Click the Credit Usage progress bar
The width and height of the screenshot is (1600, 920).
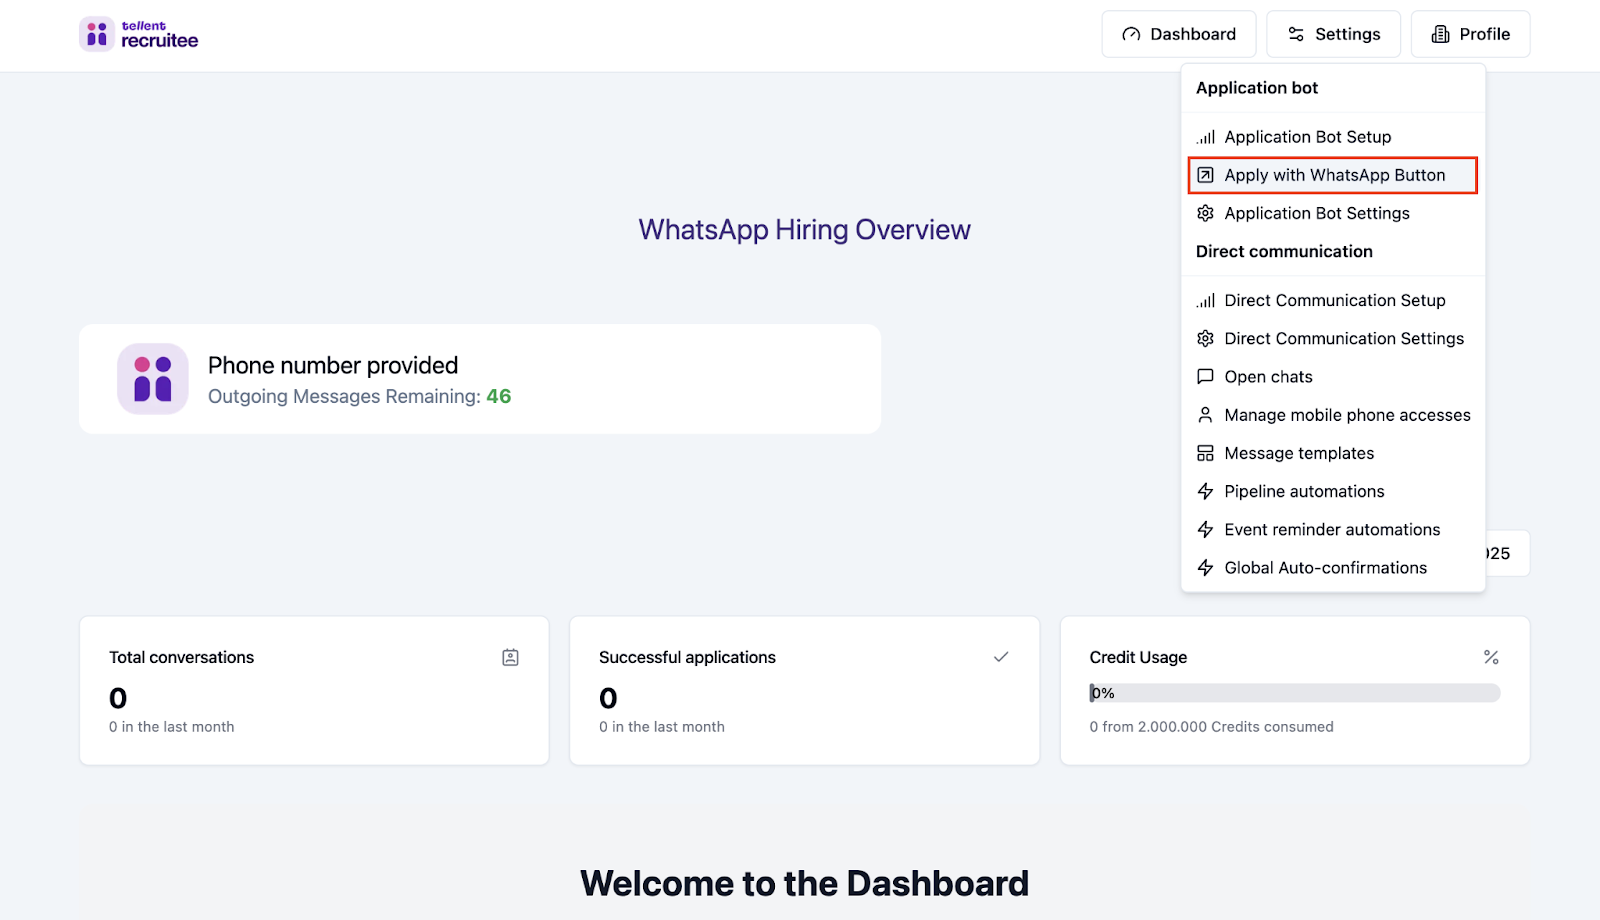point(1294,692)
